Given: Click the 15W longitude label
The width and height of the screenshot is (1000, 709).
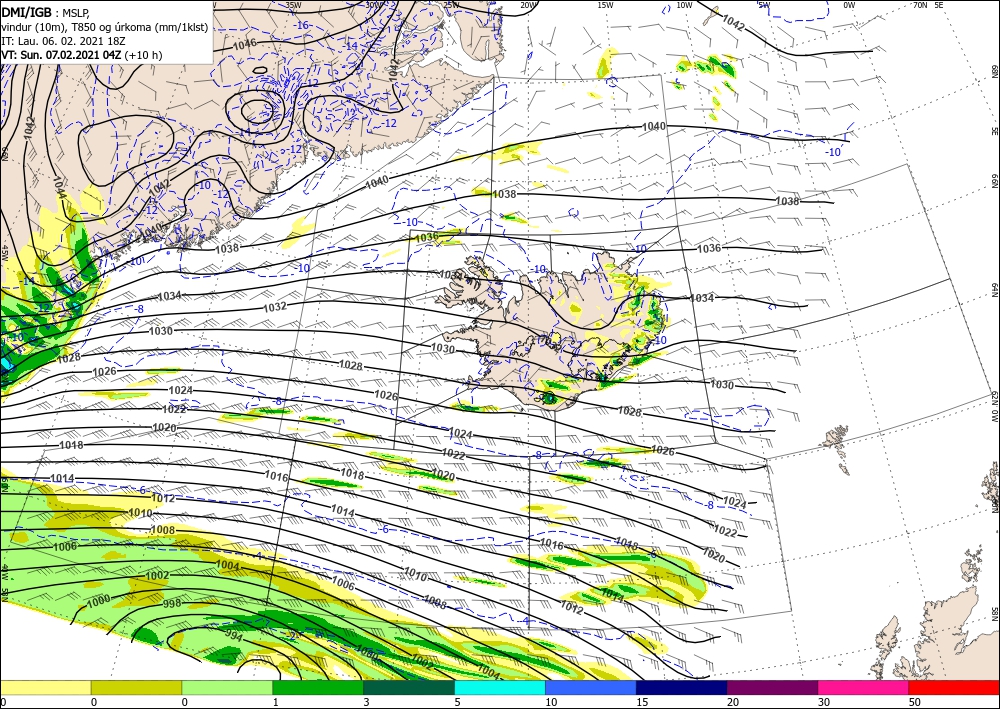Looking at the screenshot, I should (606, 5).
